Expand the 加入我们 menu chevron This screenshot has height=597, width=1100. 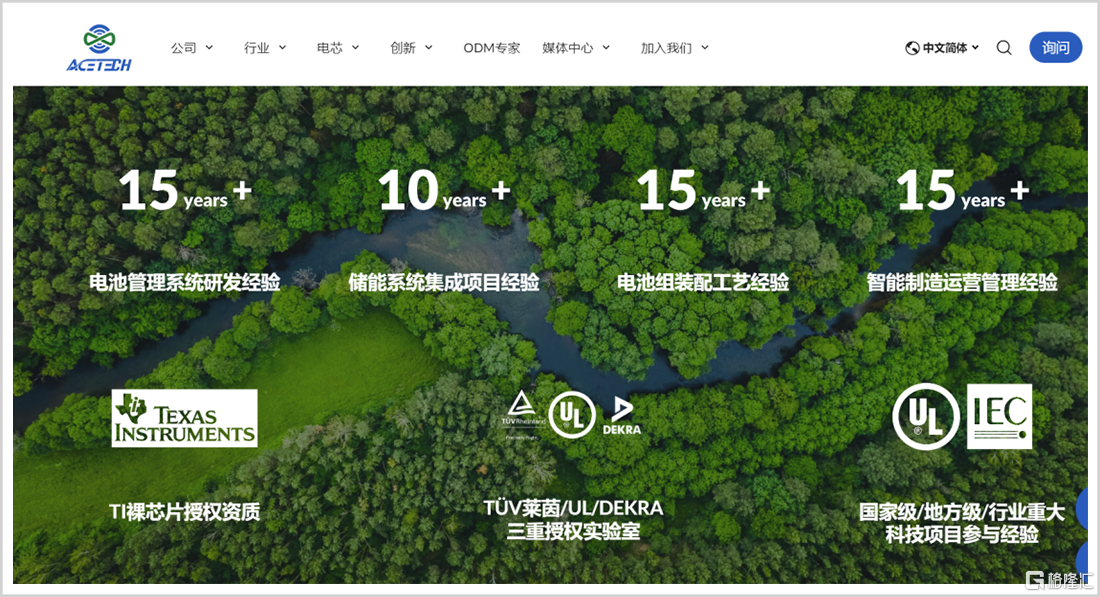(705, 48)
